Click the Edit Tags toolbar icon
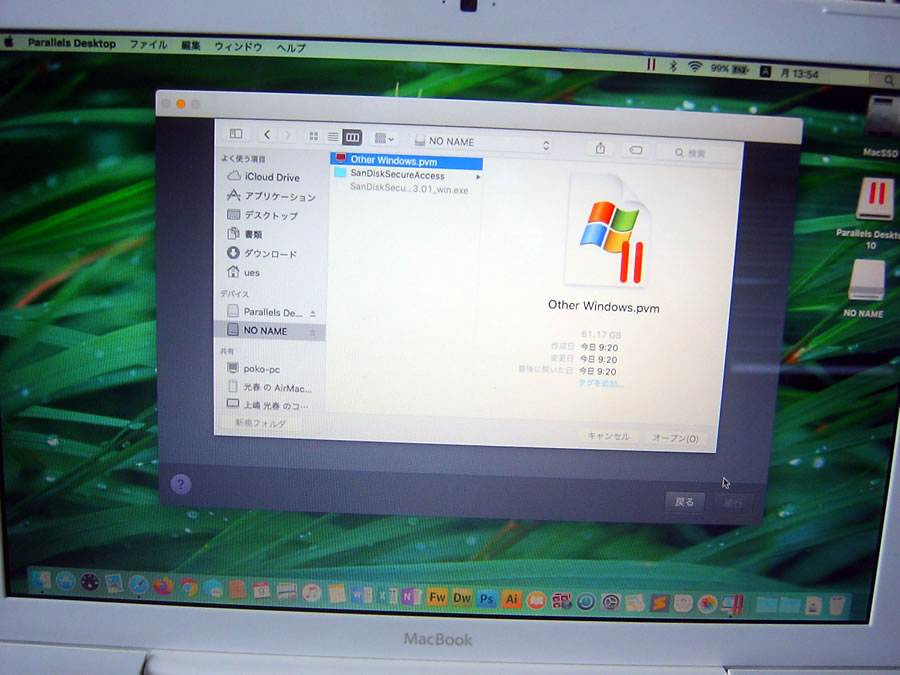The width and height of the screenshot is (900, 675). [636, 150]
